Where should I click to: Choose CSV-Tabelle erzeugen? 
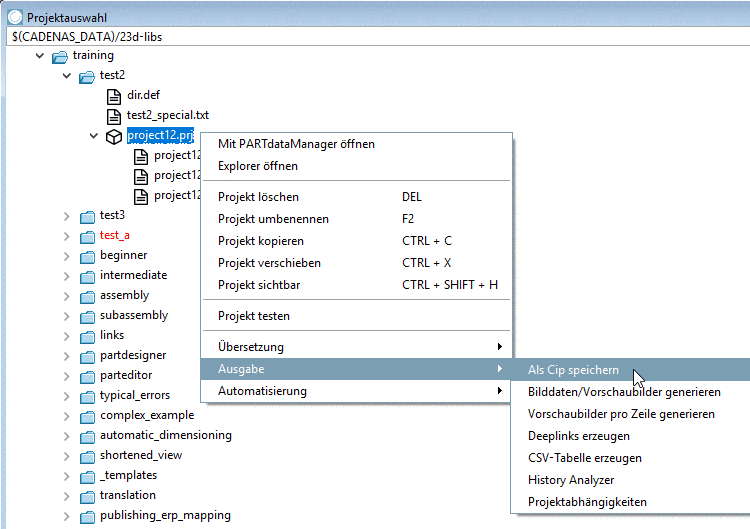631,458
